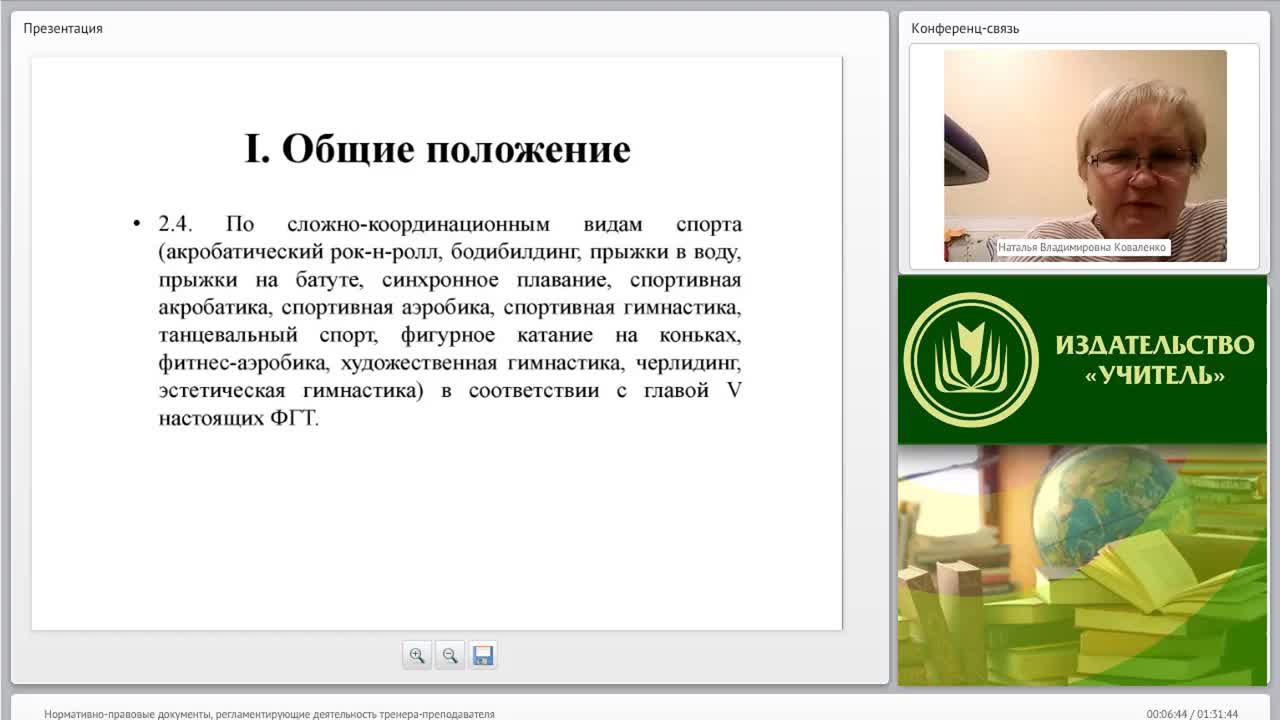Click the speaker name label Наталья Владимировна Коваленко

(x=1082, y=247)
